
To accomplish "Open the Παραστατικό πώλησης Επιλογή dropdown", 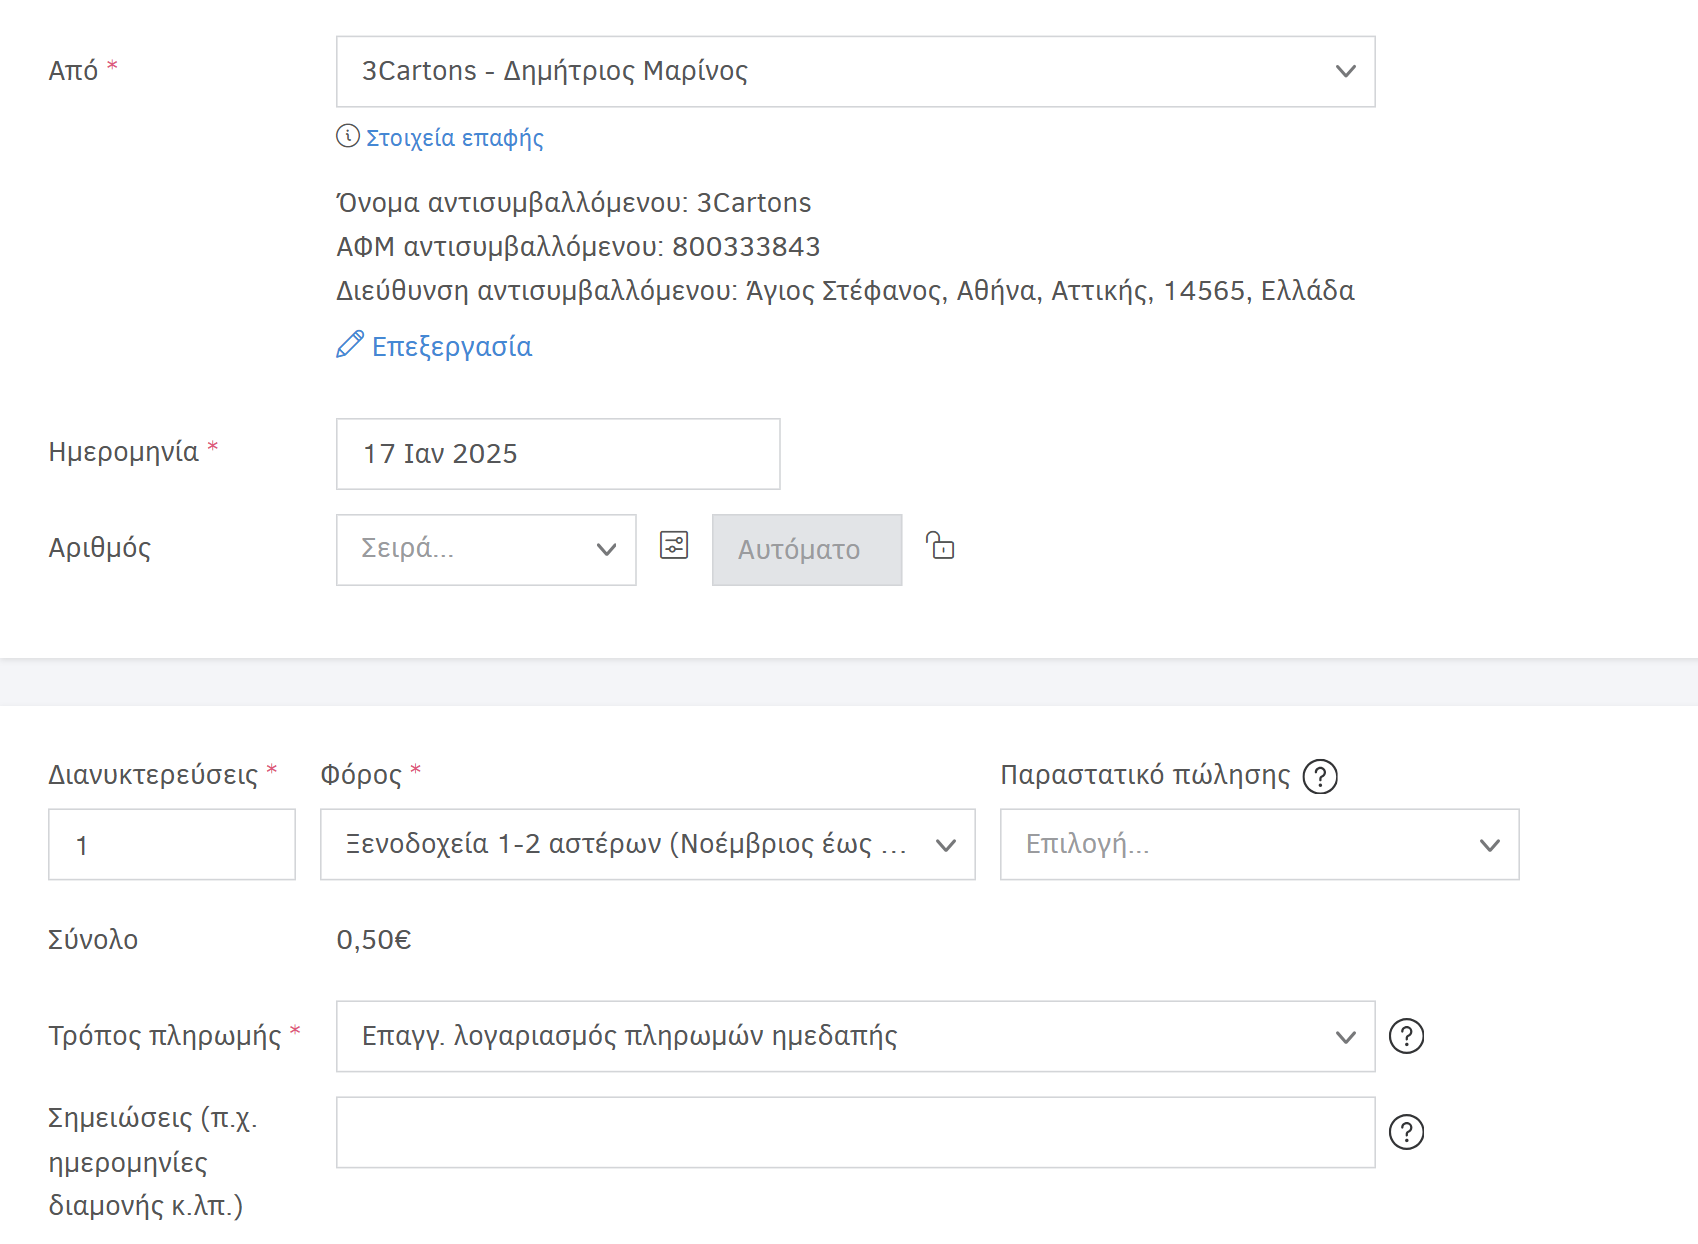I will coord(1260,845).
